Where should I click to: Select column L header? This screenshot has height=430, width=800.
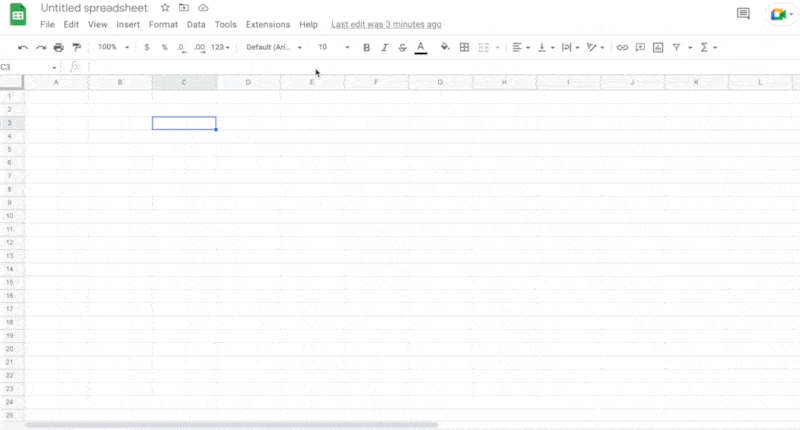[760, 82]
